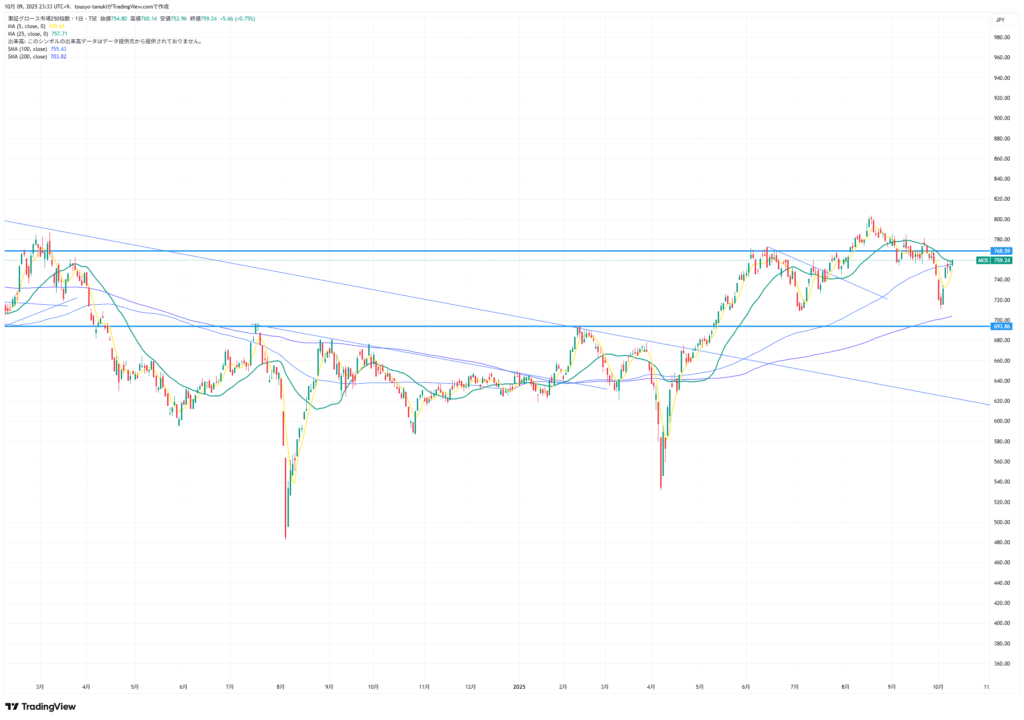The height and width of the screenshot is (720, 1024).
Task: Click the JPY currency label
Action: coord(998,18)
